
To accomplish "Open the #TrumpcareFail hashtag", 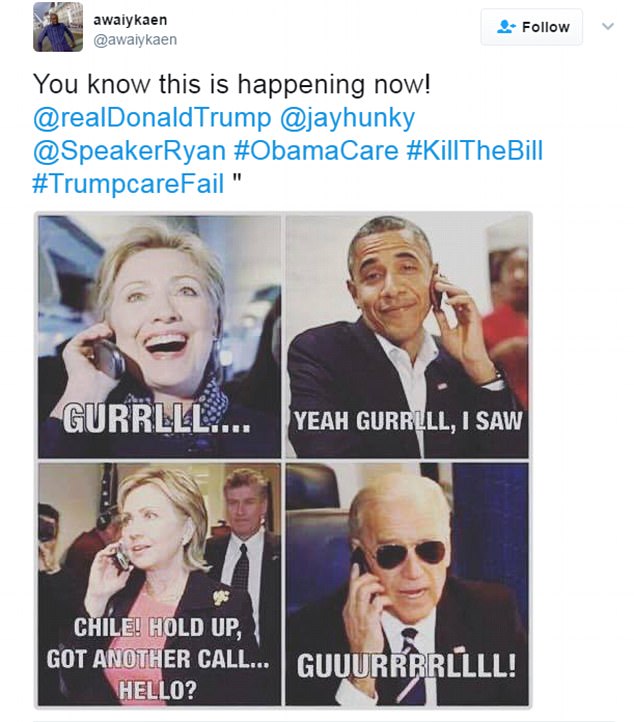I will coord(128,183).
